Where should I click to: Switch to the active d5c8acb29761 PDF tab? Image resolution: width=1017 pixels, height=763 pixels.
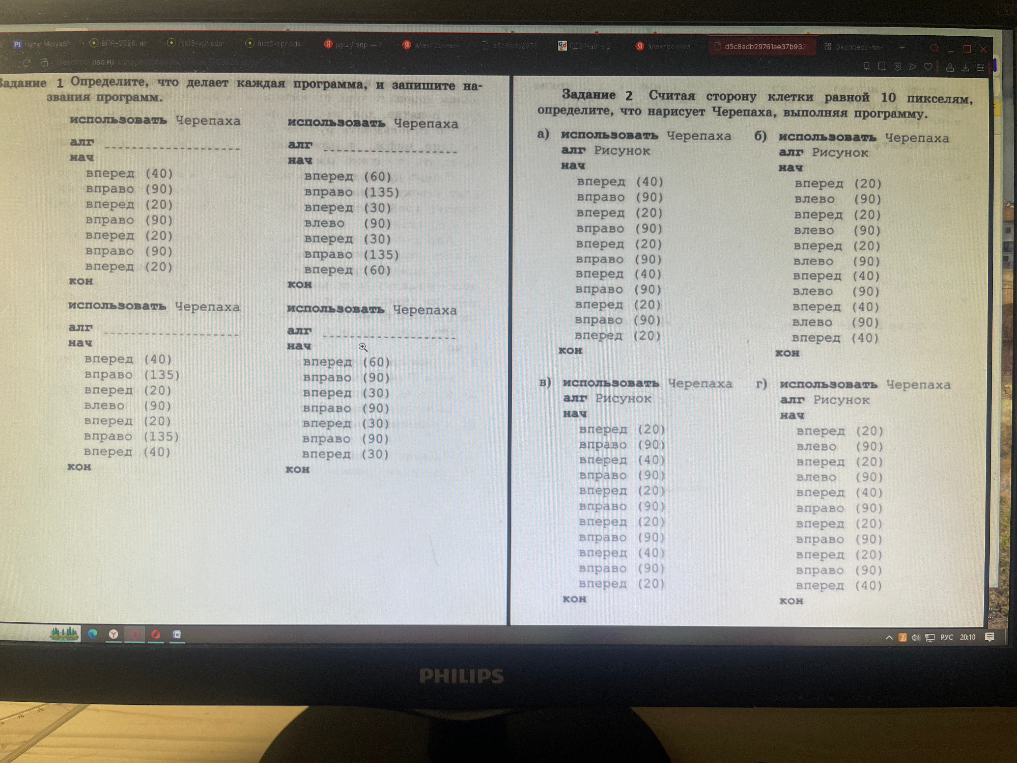click(763, 47)
